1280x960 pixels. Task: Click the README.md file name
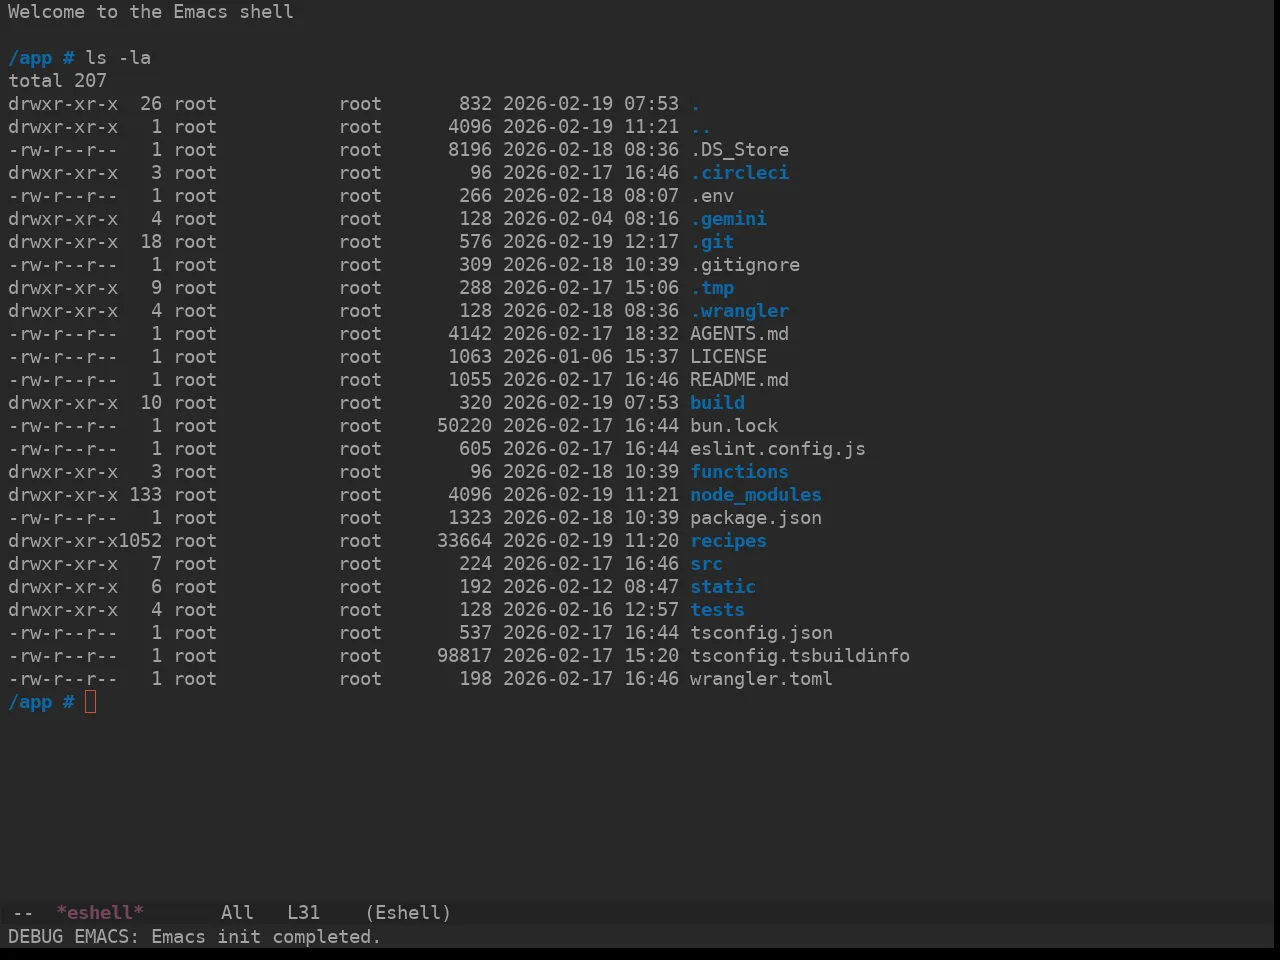point(740,380)
